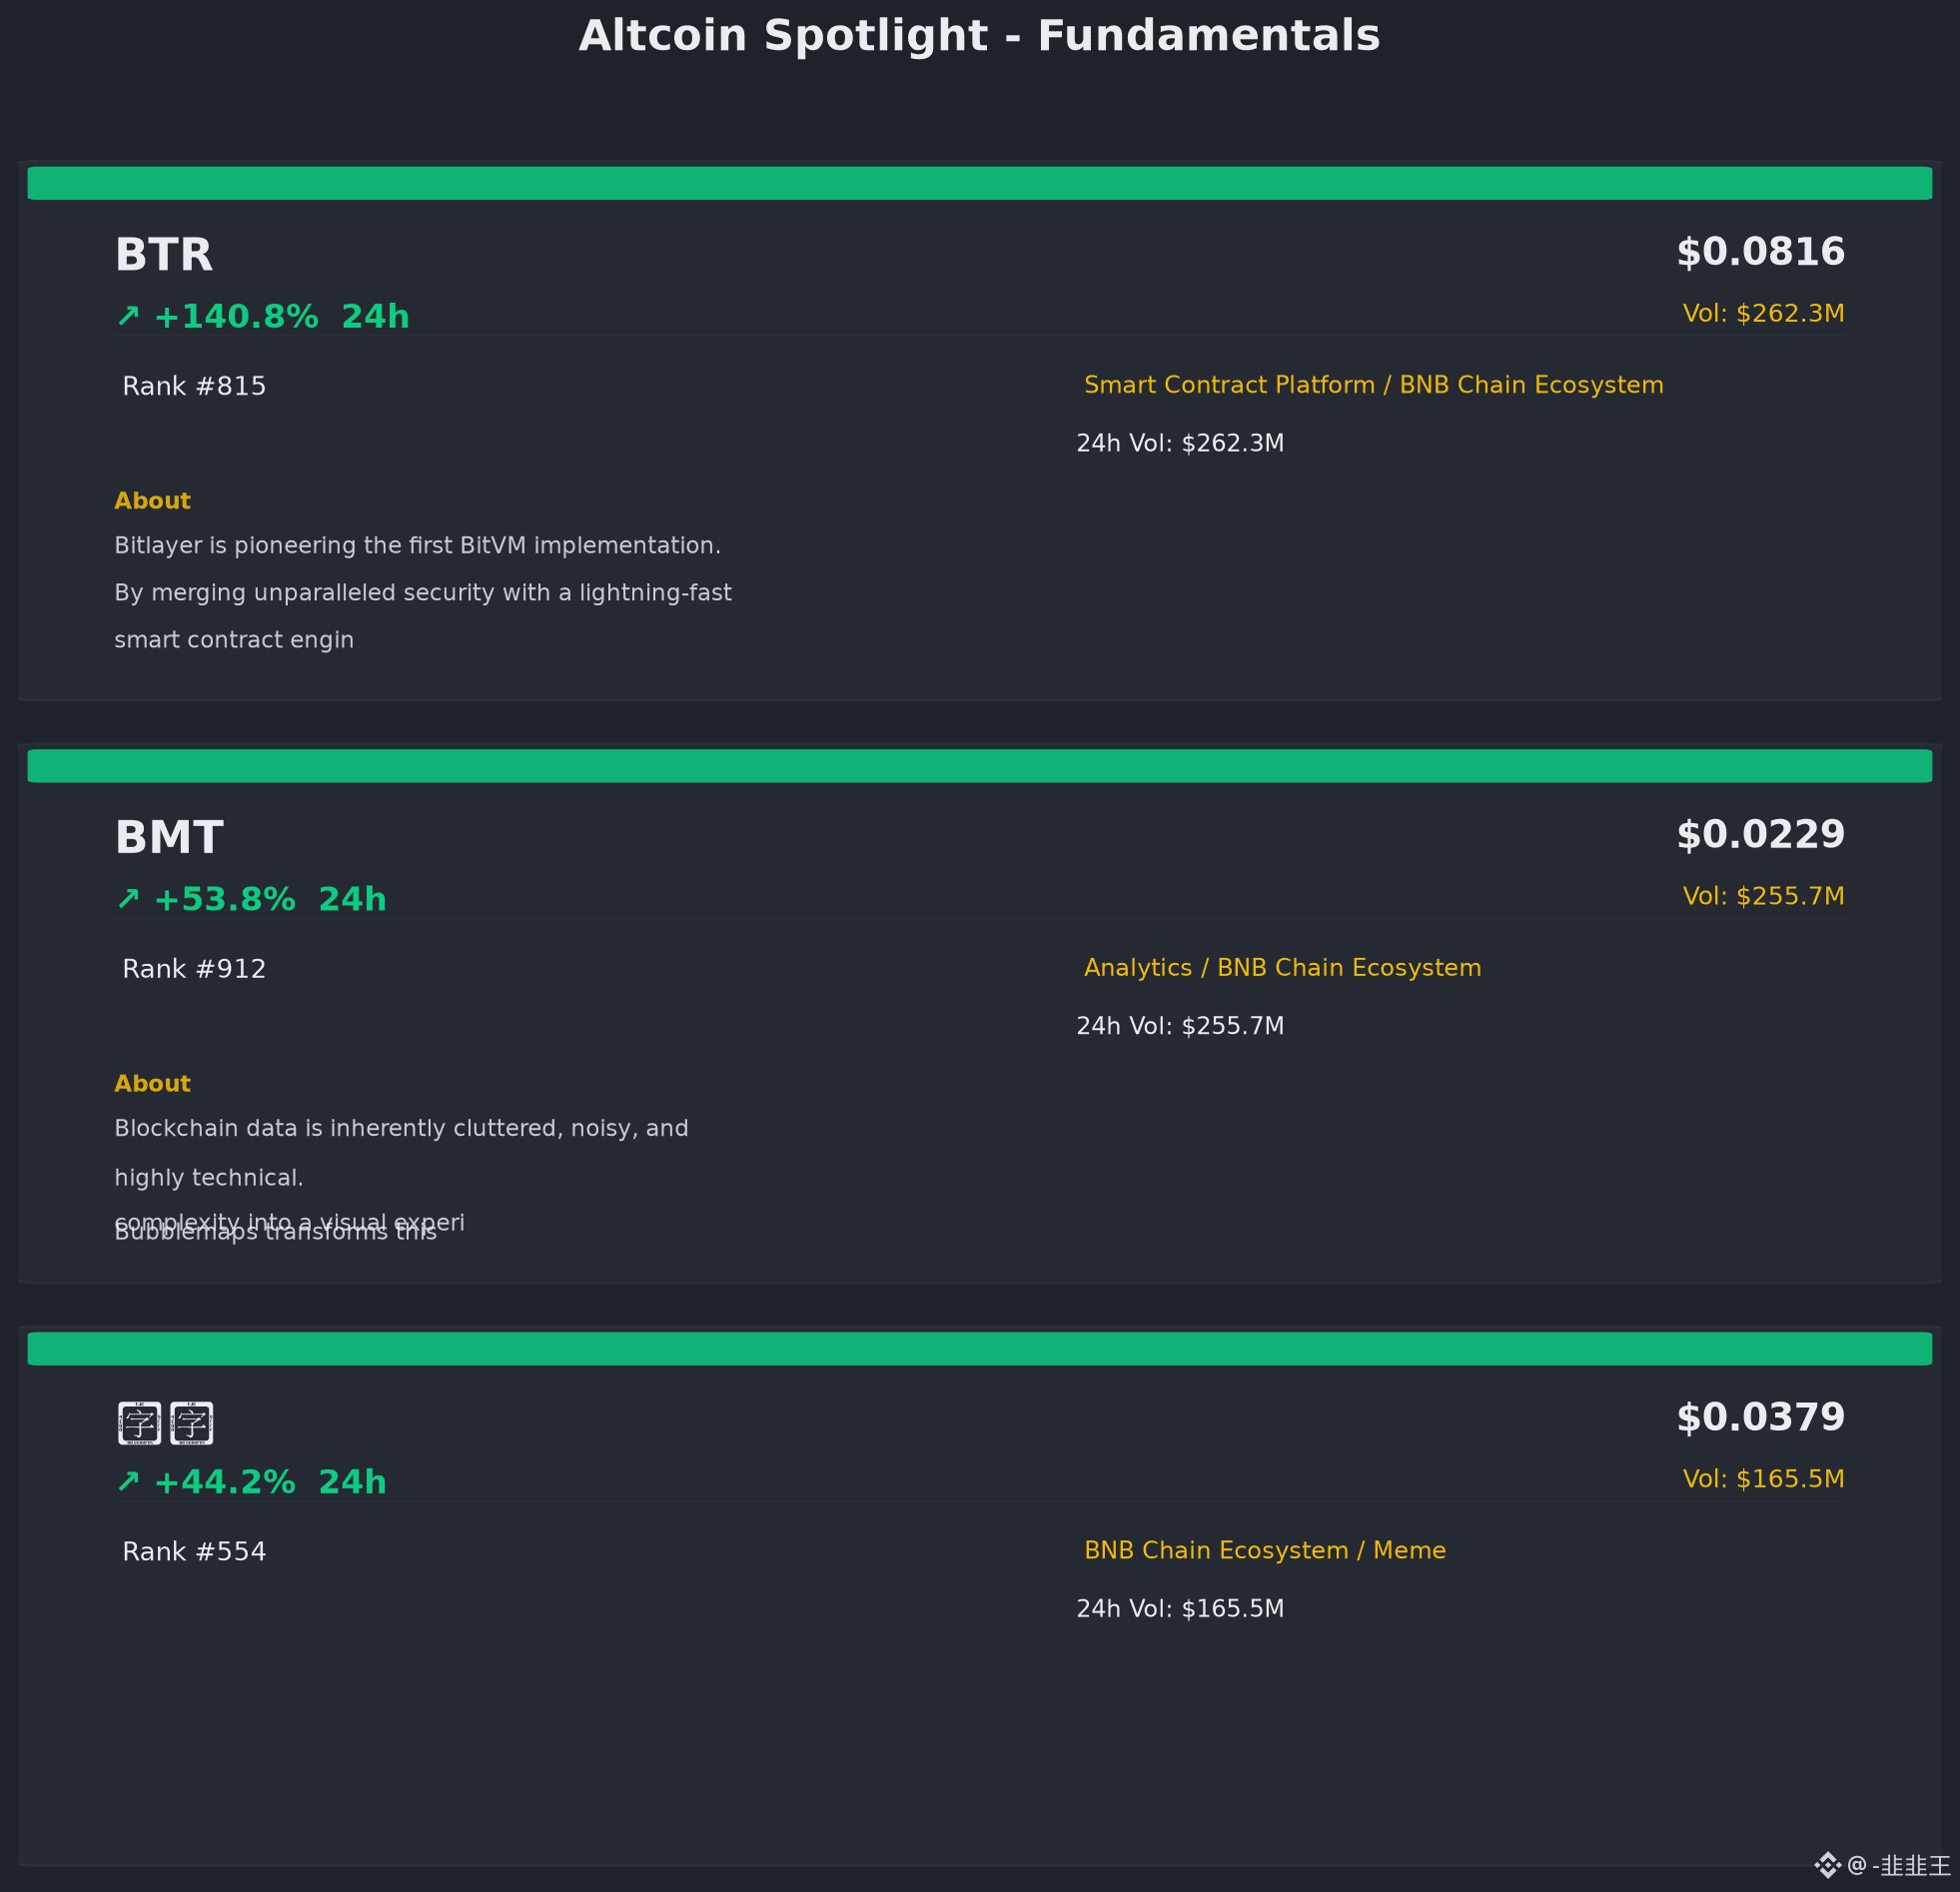Click the third coin's trend arrow icon

click(128, 1482)
